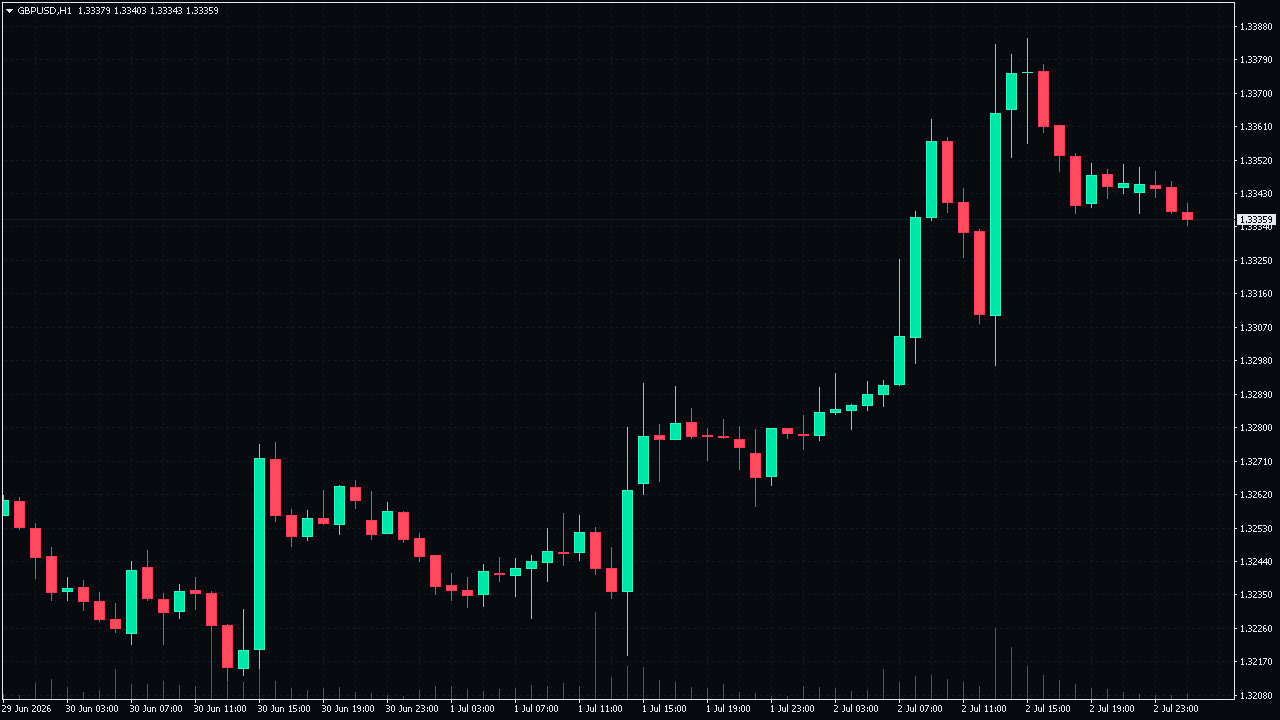Click the 1.33610 price scale label
Screen dimensions: 1280x720
click(x=1256, y=126)
